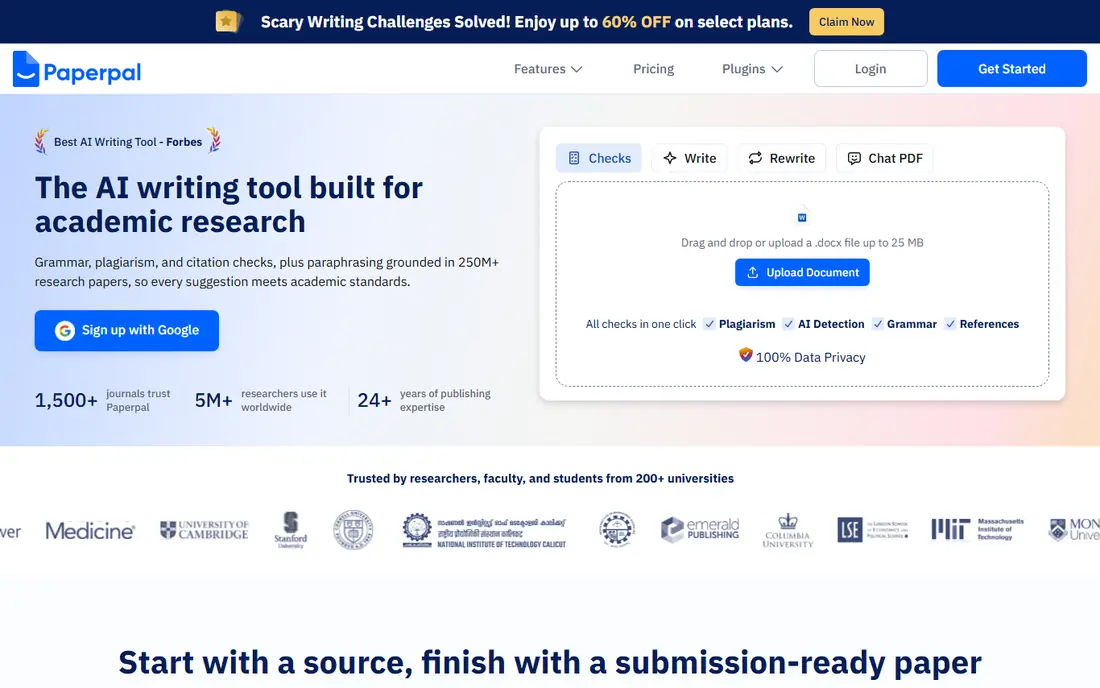Click the 'All checks in one click' label

[641, 324]
